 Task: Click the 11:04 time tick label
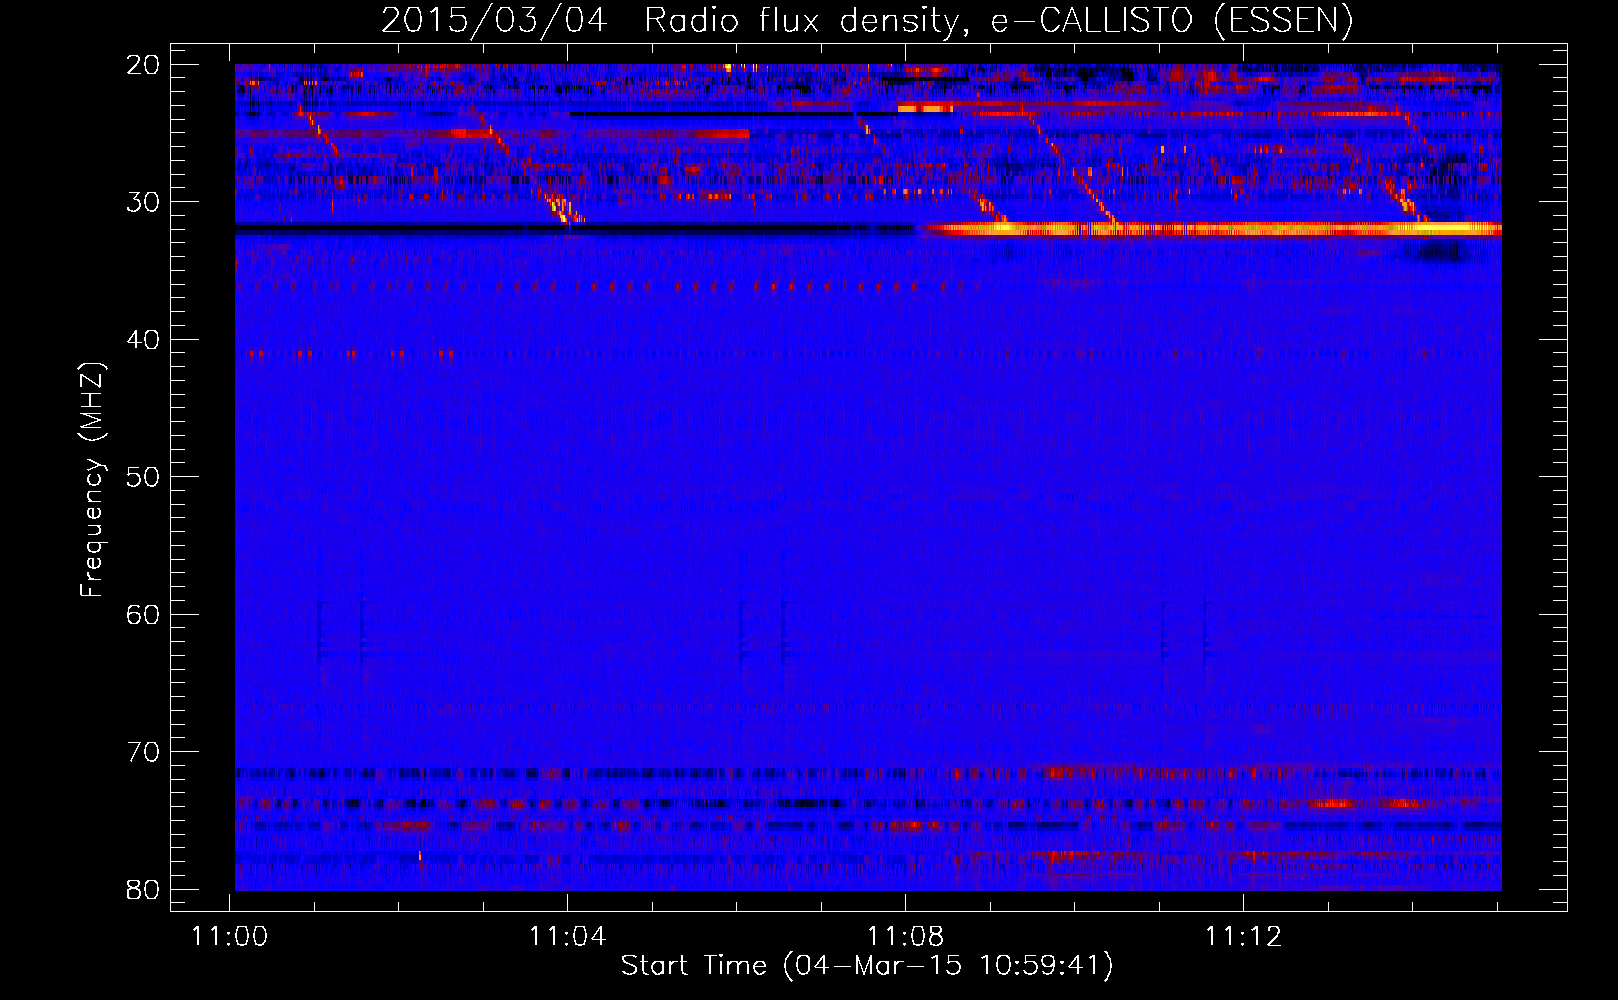tap(568, 937)
